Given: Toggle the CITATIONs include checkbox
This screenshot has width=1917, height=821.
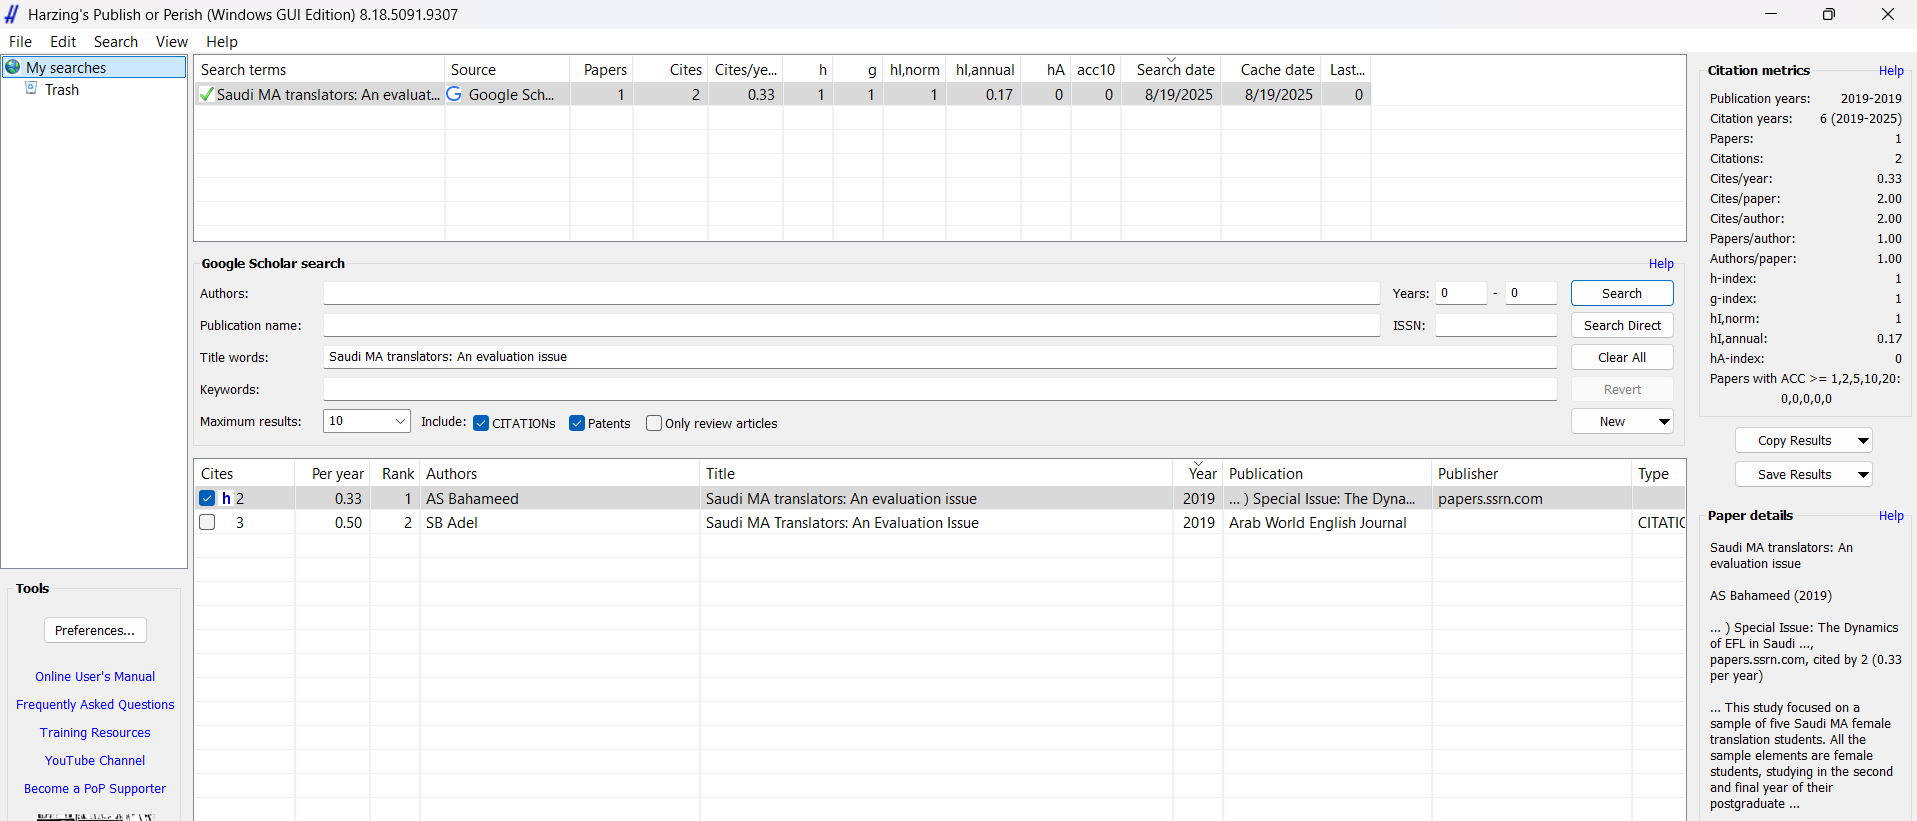Looking at the screenshot, I should click(481, 423).
